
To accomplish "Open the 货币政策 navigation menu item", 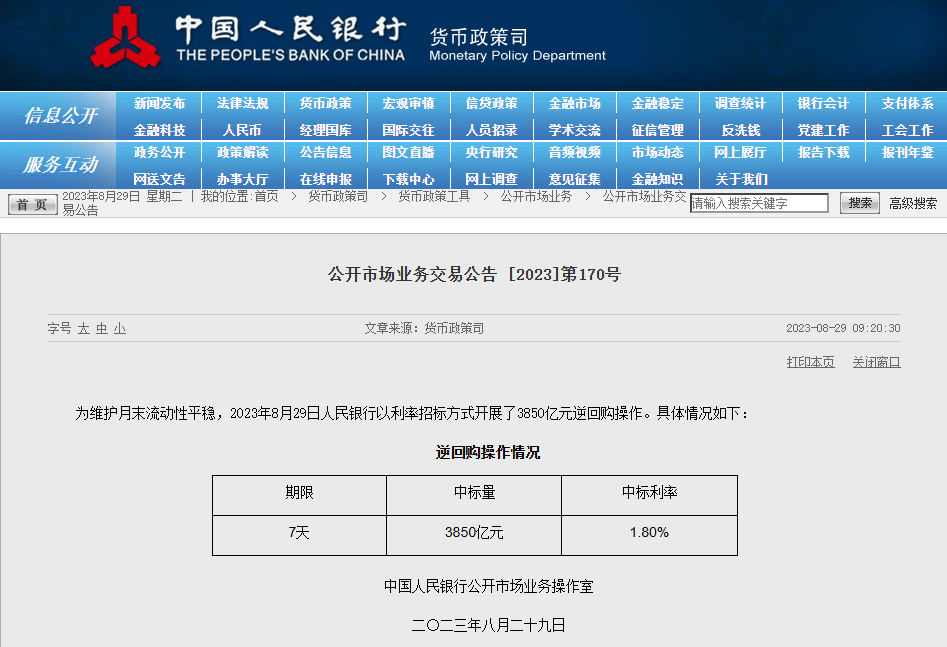I will [325, 103].
